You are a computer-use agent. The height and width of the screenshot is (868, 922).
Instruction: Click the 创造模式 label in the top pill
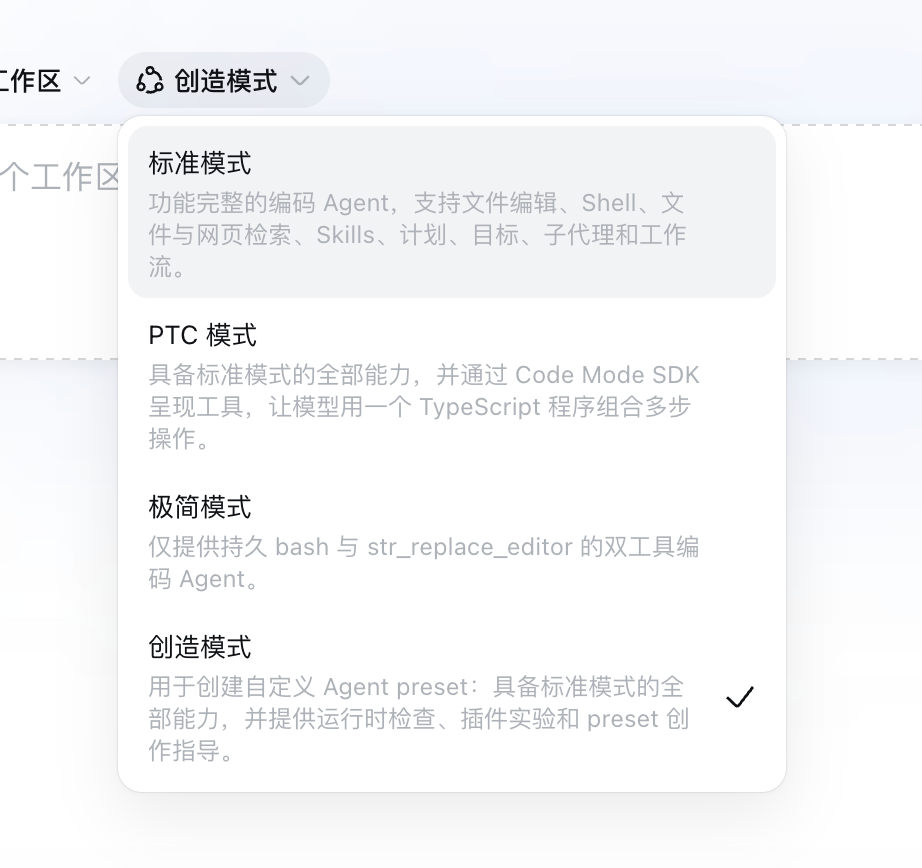(x=225, y=81)
